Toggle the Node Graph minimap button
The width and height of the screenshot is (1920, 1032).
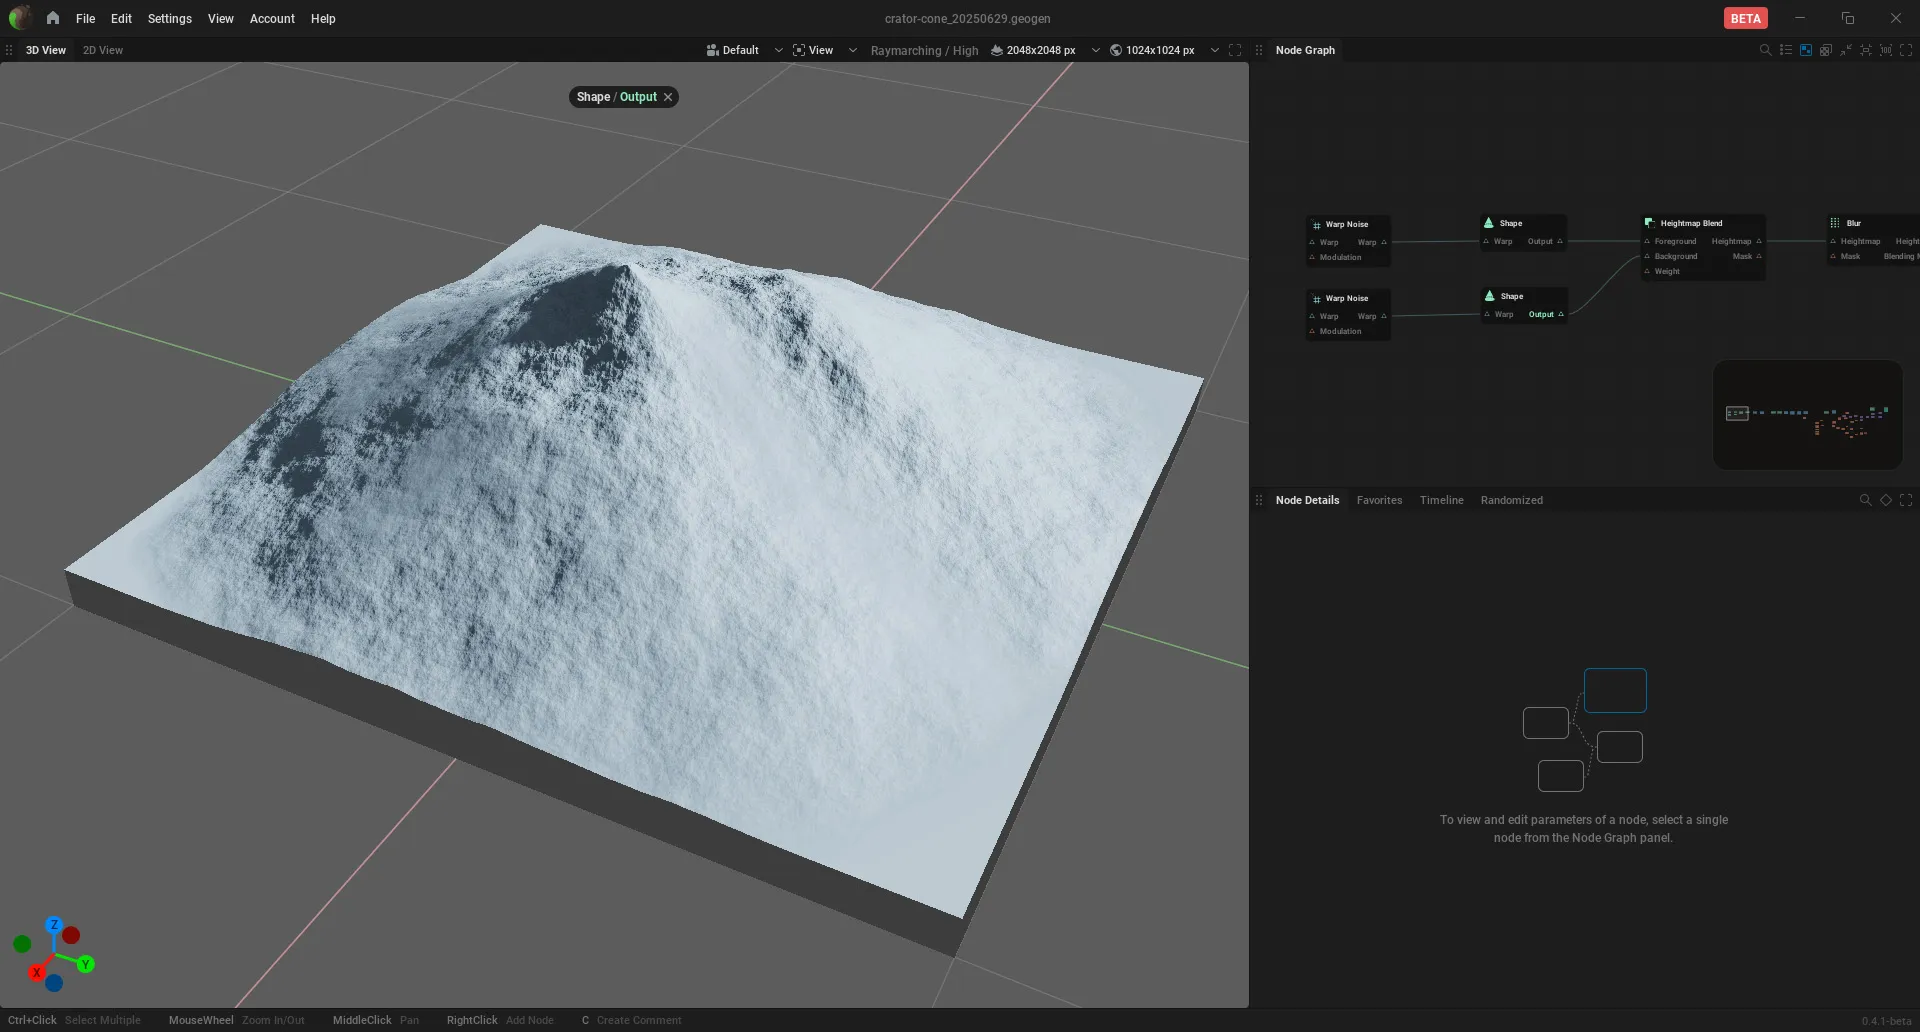[x=1806, y=50]
